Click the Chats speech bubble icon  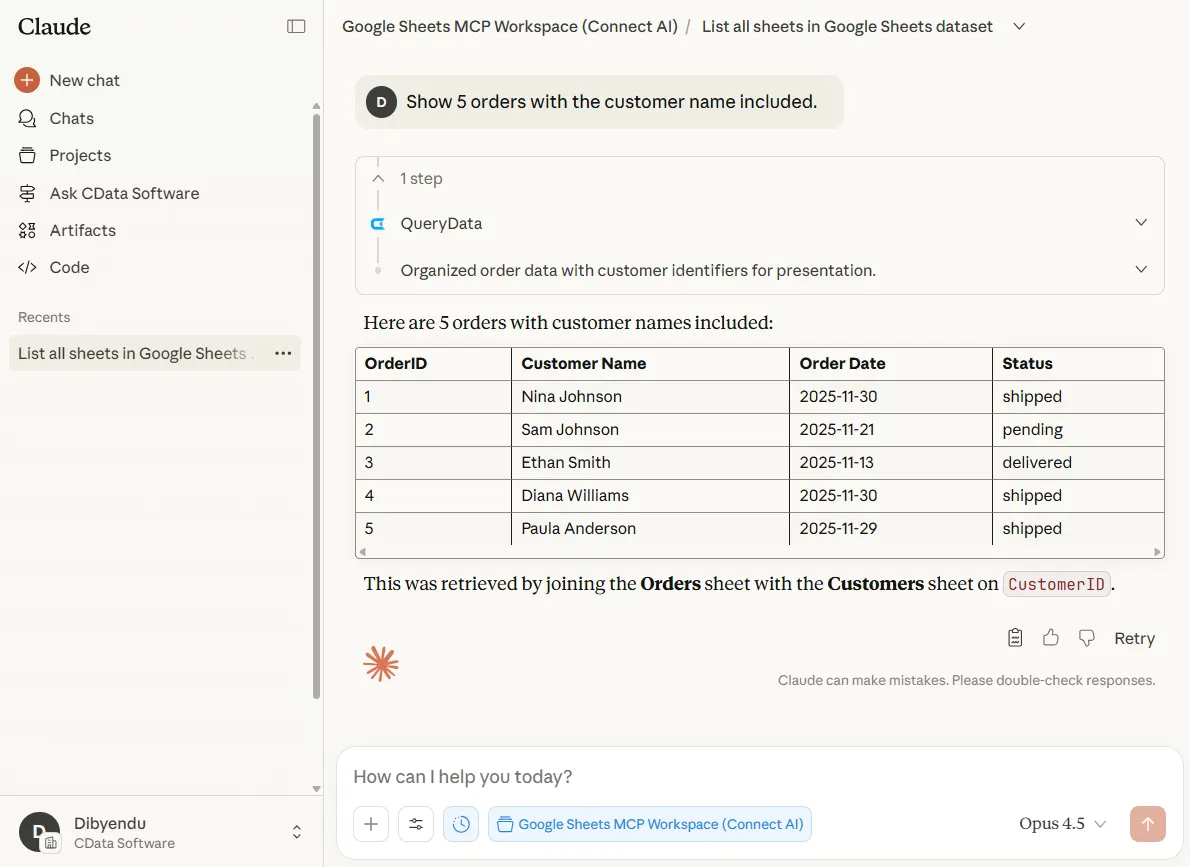(x=27, y=118)
